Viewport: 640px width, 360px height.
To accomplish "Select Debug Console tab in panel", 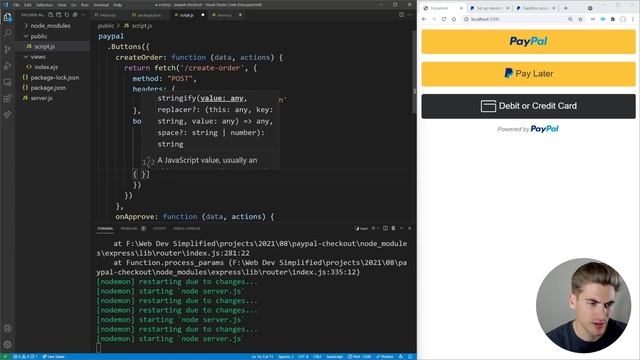I will click(x=187, y=229).
